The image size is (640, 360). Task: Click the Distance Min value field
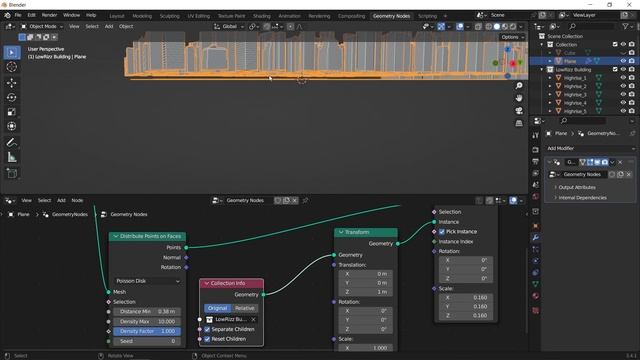click(147, 311)
